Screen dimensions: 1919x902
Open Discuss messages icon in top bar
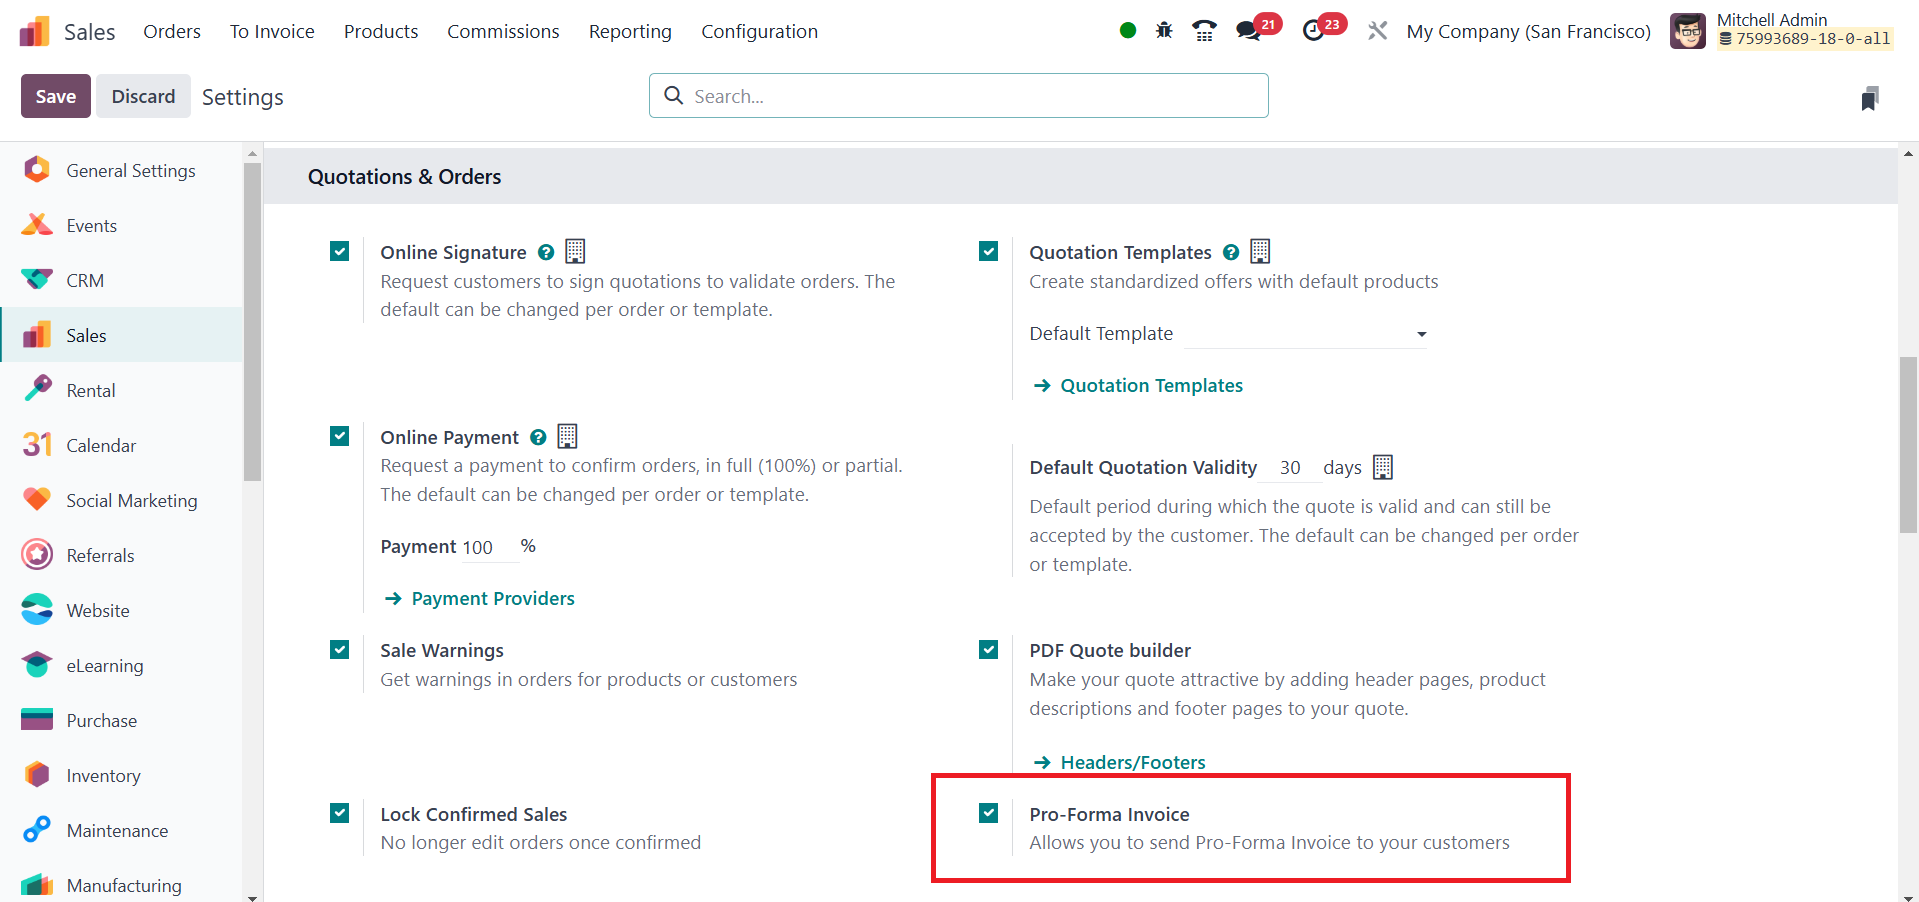point(1248,31)
